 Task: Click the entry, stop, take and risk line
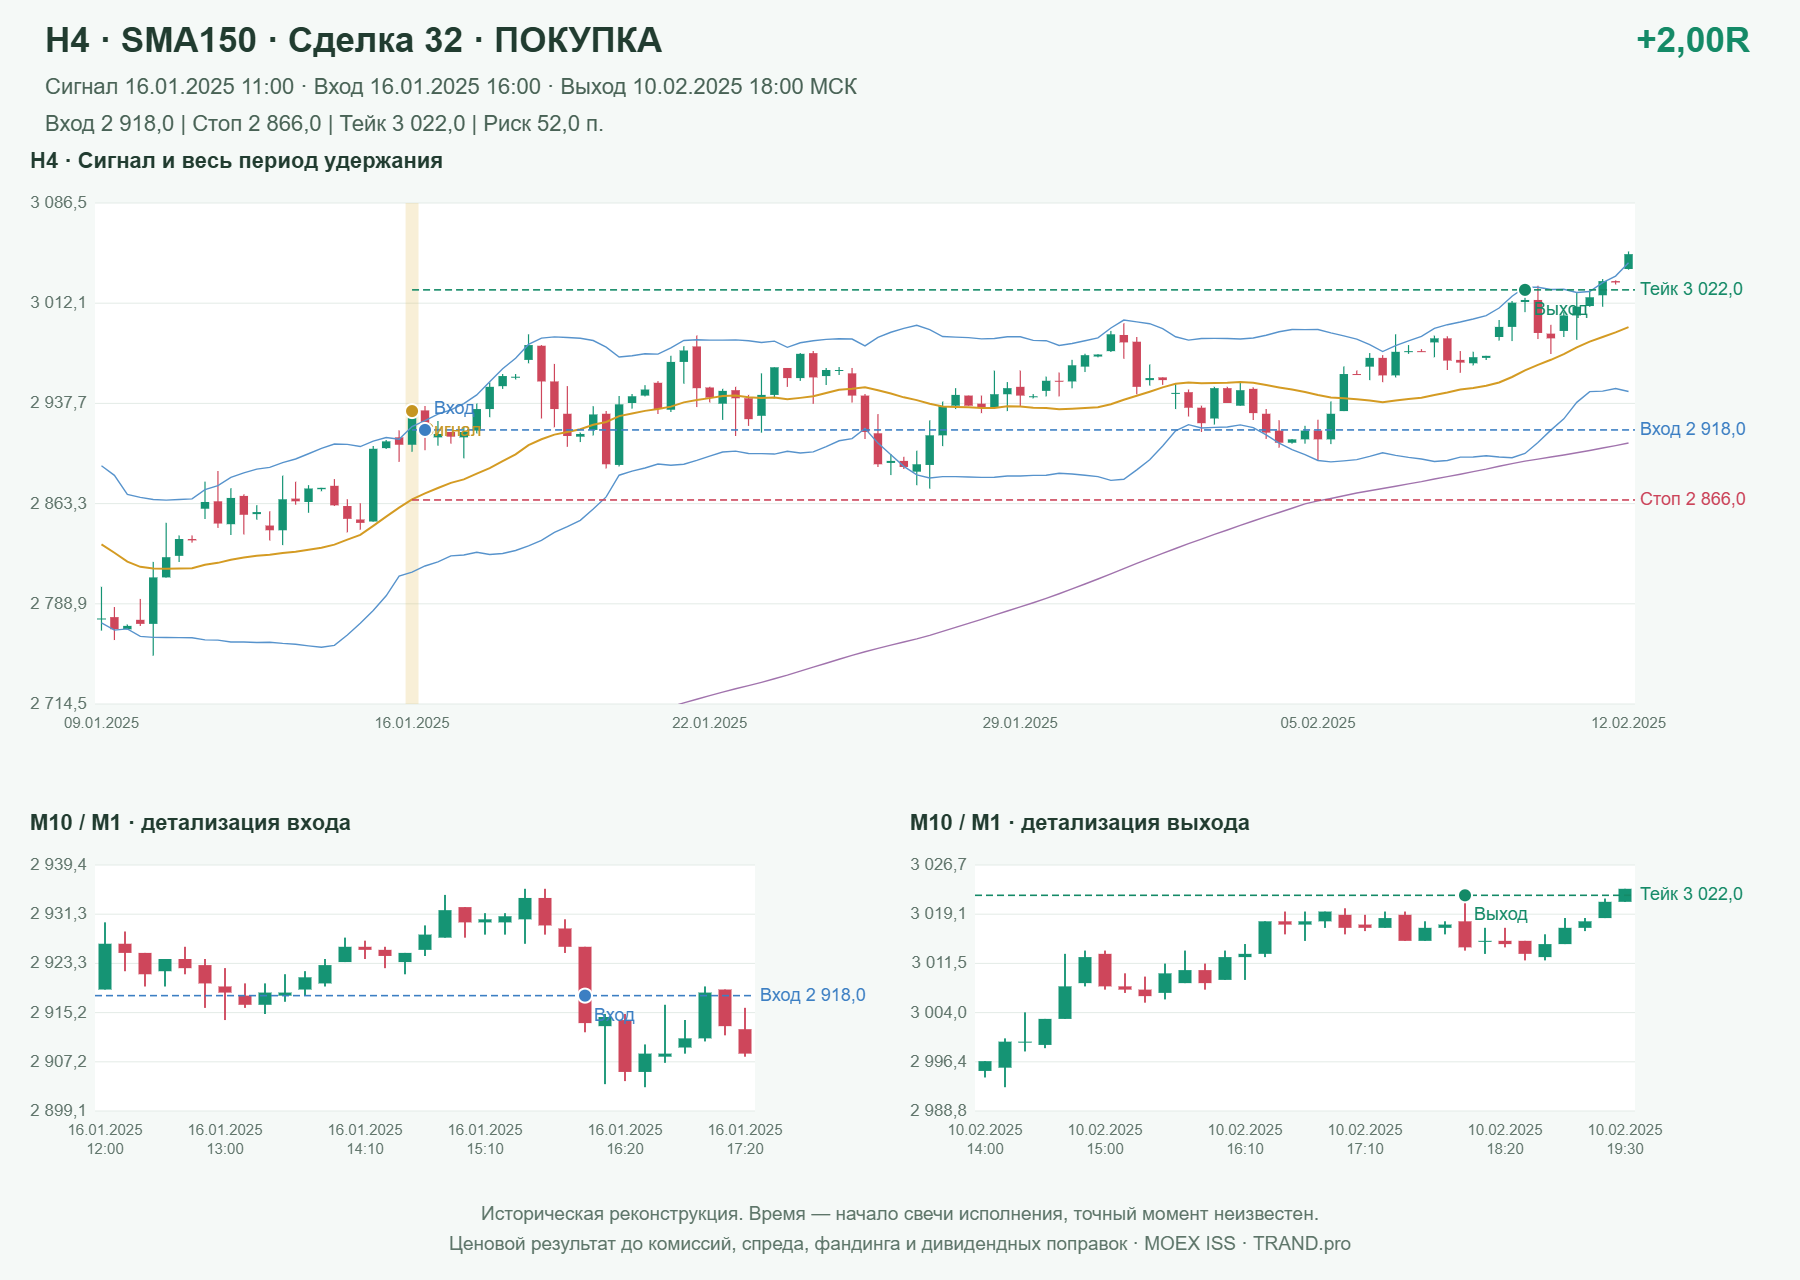click(x=324, y=124)
